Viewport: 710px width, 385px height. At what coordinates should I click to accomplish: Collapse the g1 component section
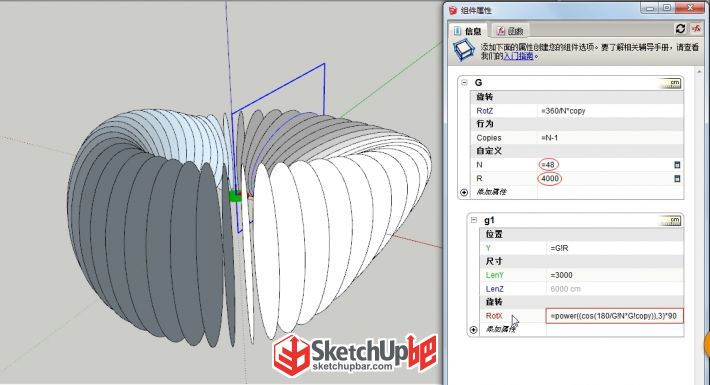pyautogui.click(x=474, y=220)
